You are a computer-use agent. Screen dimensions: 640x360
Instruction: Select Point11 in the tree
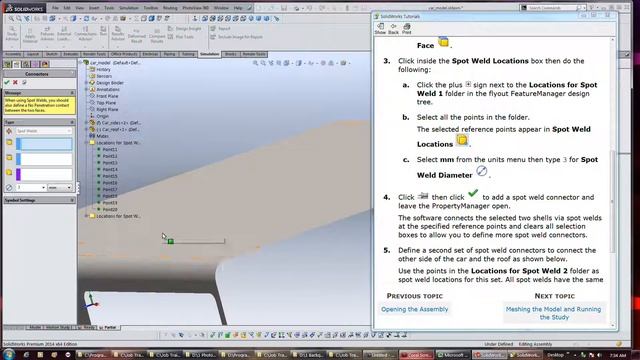109,149
